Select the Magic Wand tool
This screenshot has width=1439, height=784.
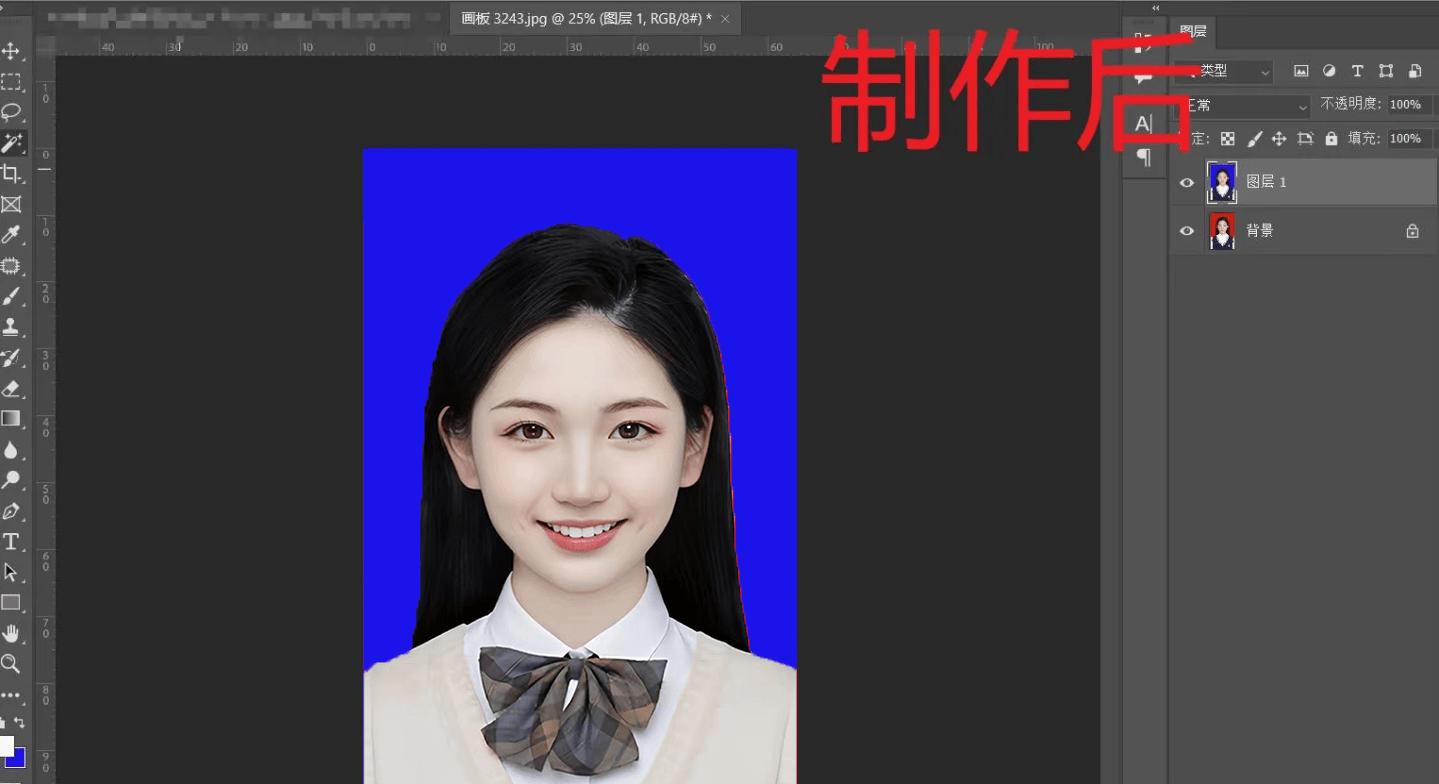coord(13,143)
